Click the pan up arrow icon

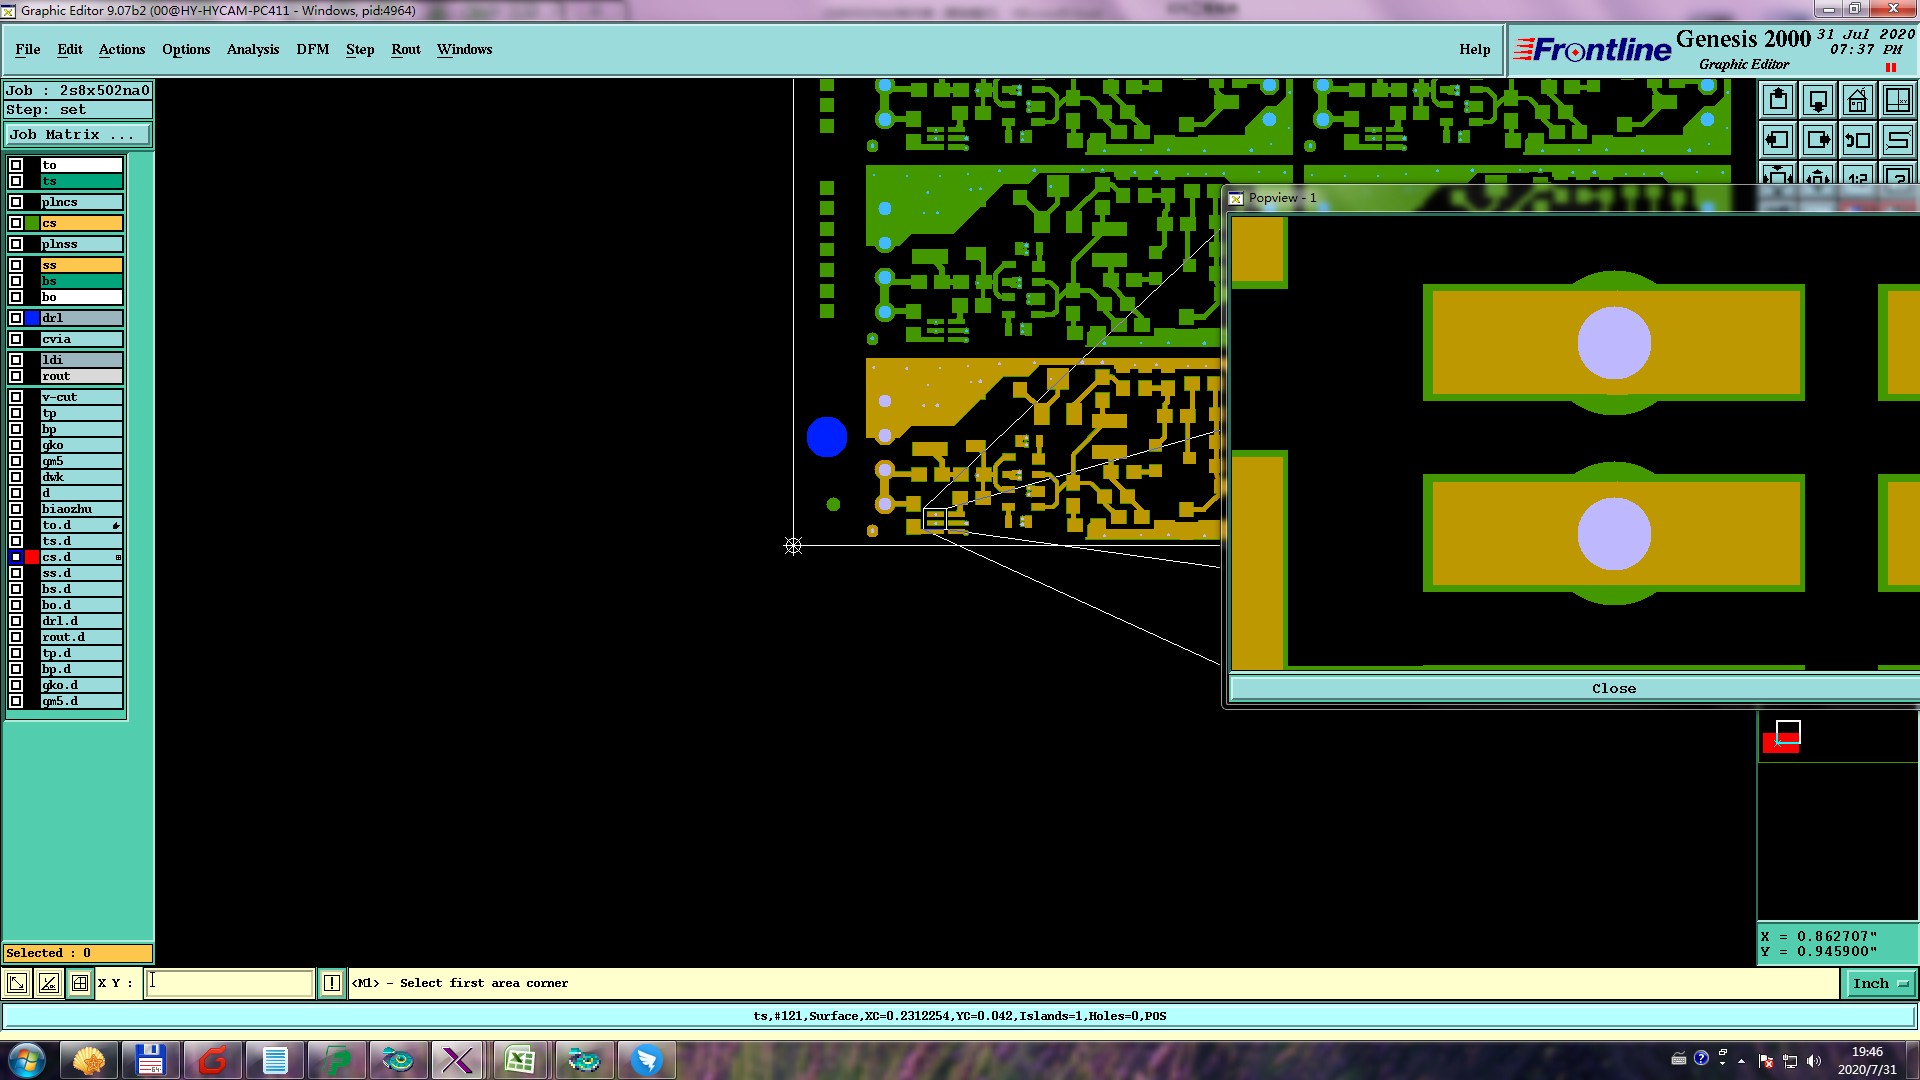(1777, 100)
